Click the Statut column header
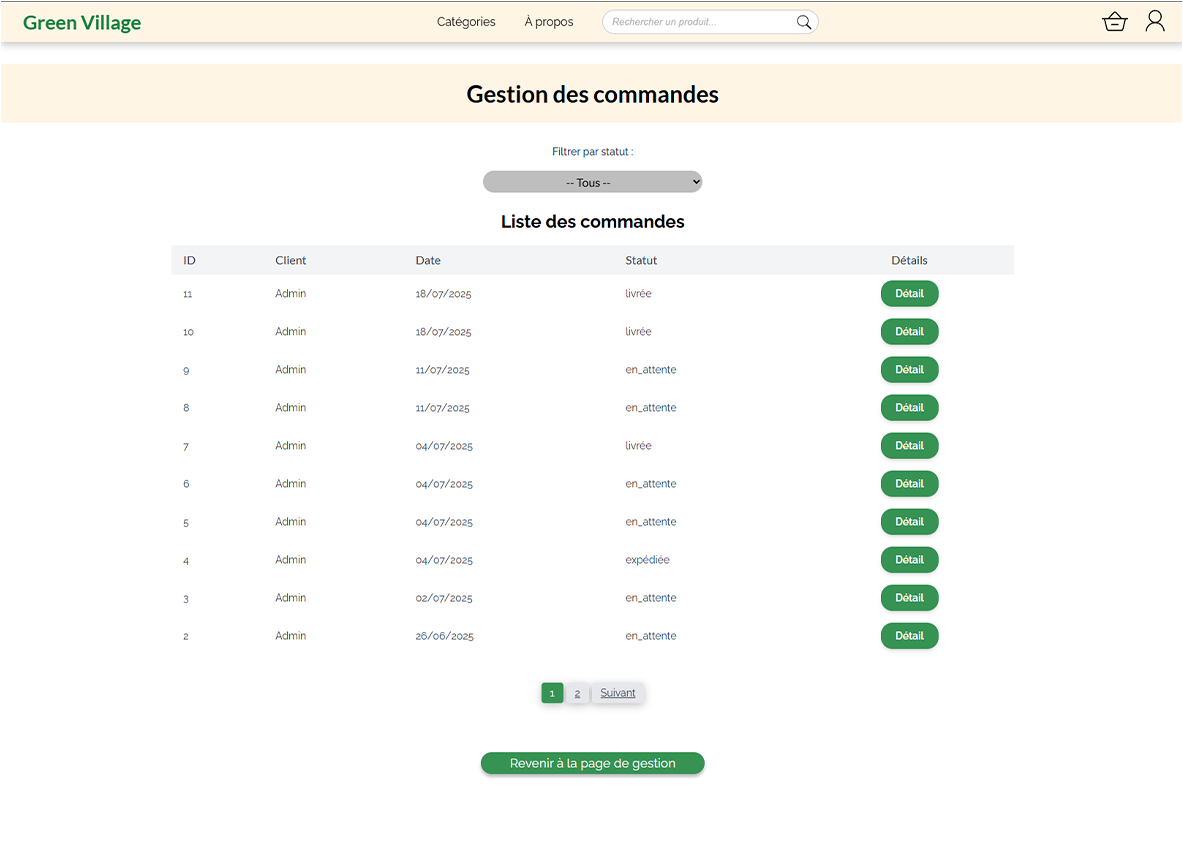The image size is (1183, 856). coord(641,260)
